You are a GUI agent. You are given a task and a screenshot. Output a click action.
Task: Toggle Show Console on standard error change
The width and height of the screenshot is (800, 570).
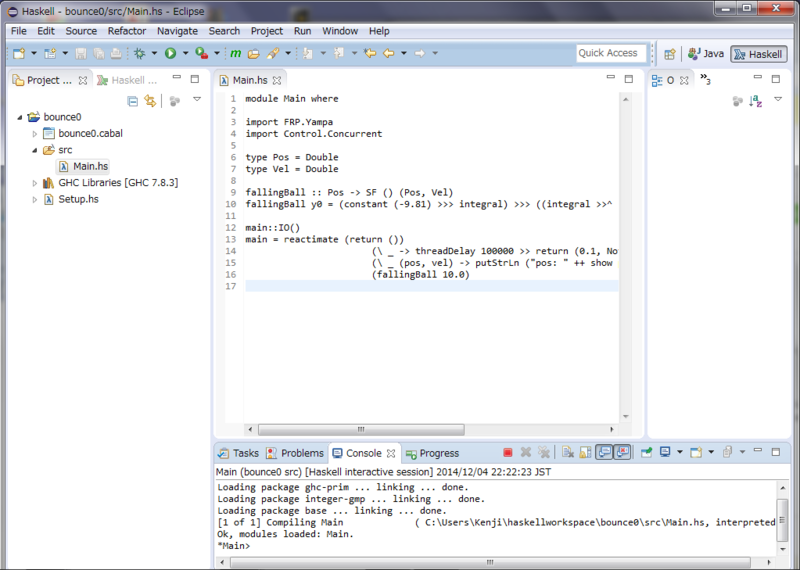(622, 452)
